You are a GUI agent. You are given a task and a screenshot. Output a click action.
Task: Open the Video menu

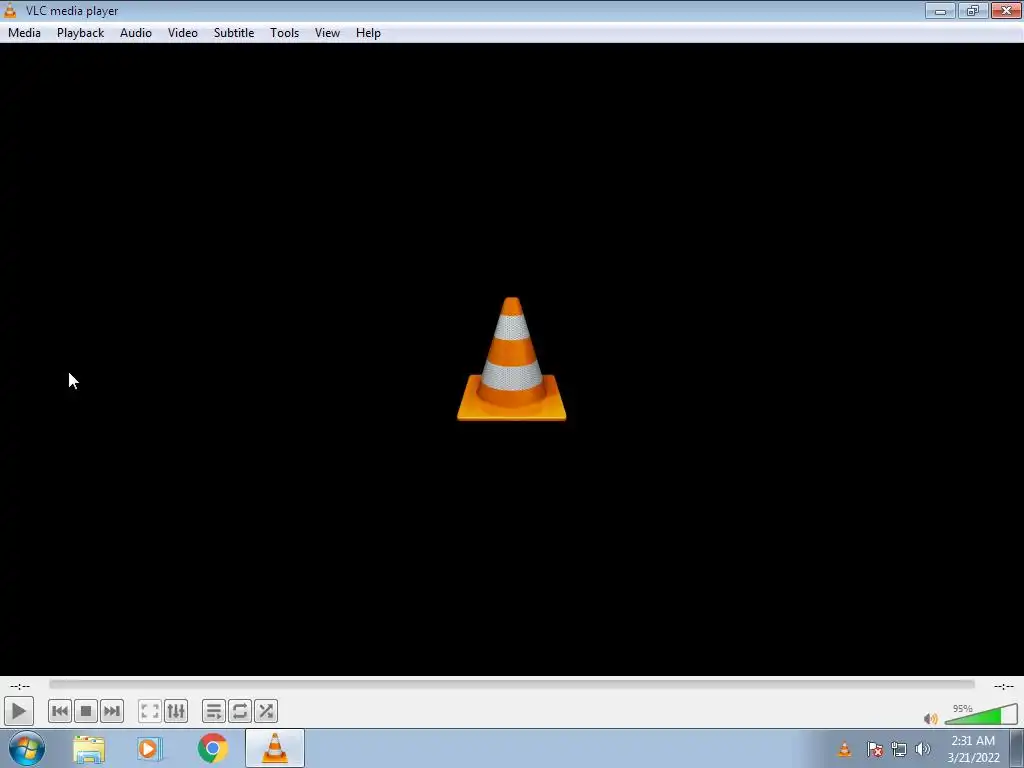coord(183,33)
